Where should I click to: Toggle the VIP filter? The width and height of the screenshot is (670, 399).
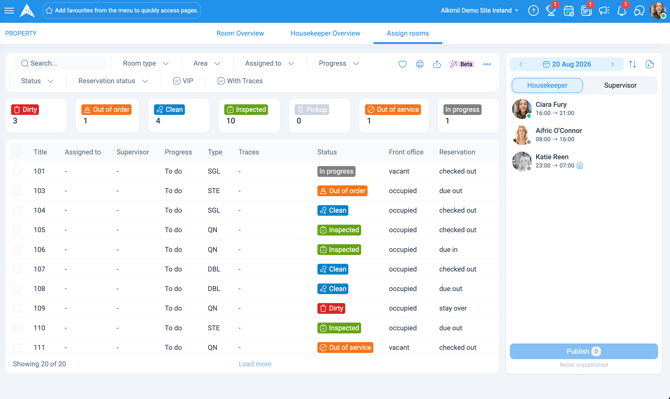(x=183, y=81)
